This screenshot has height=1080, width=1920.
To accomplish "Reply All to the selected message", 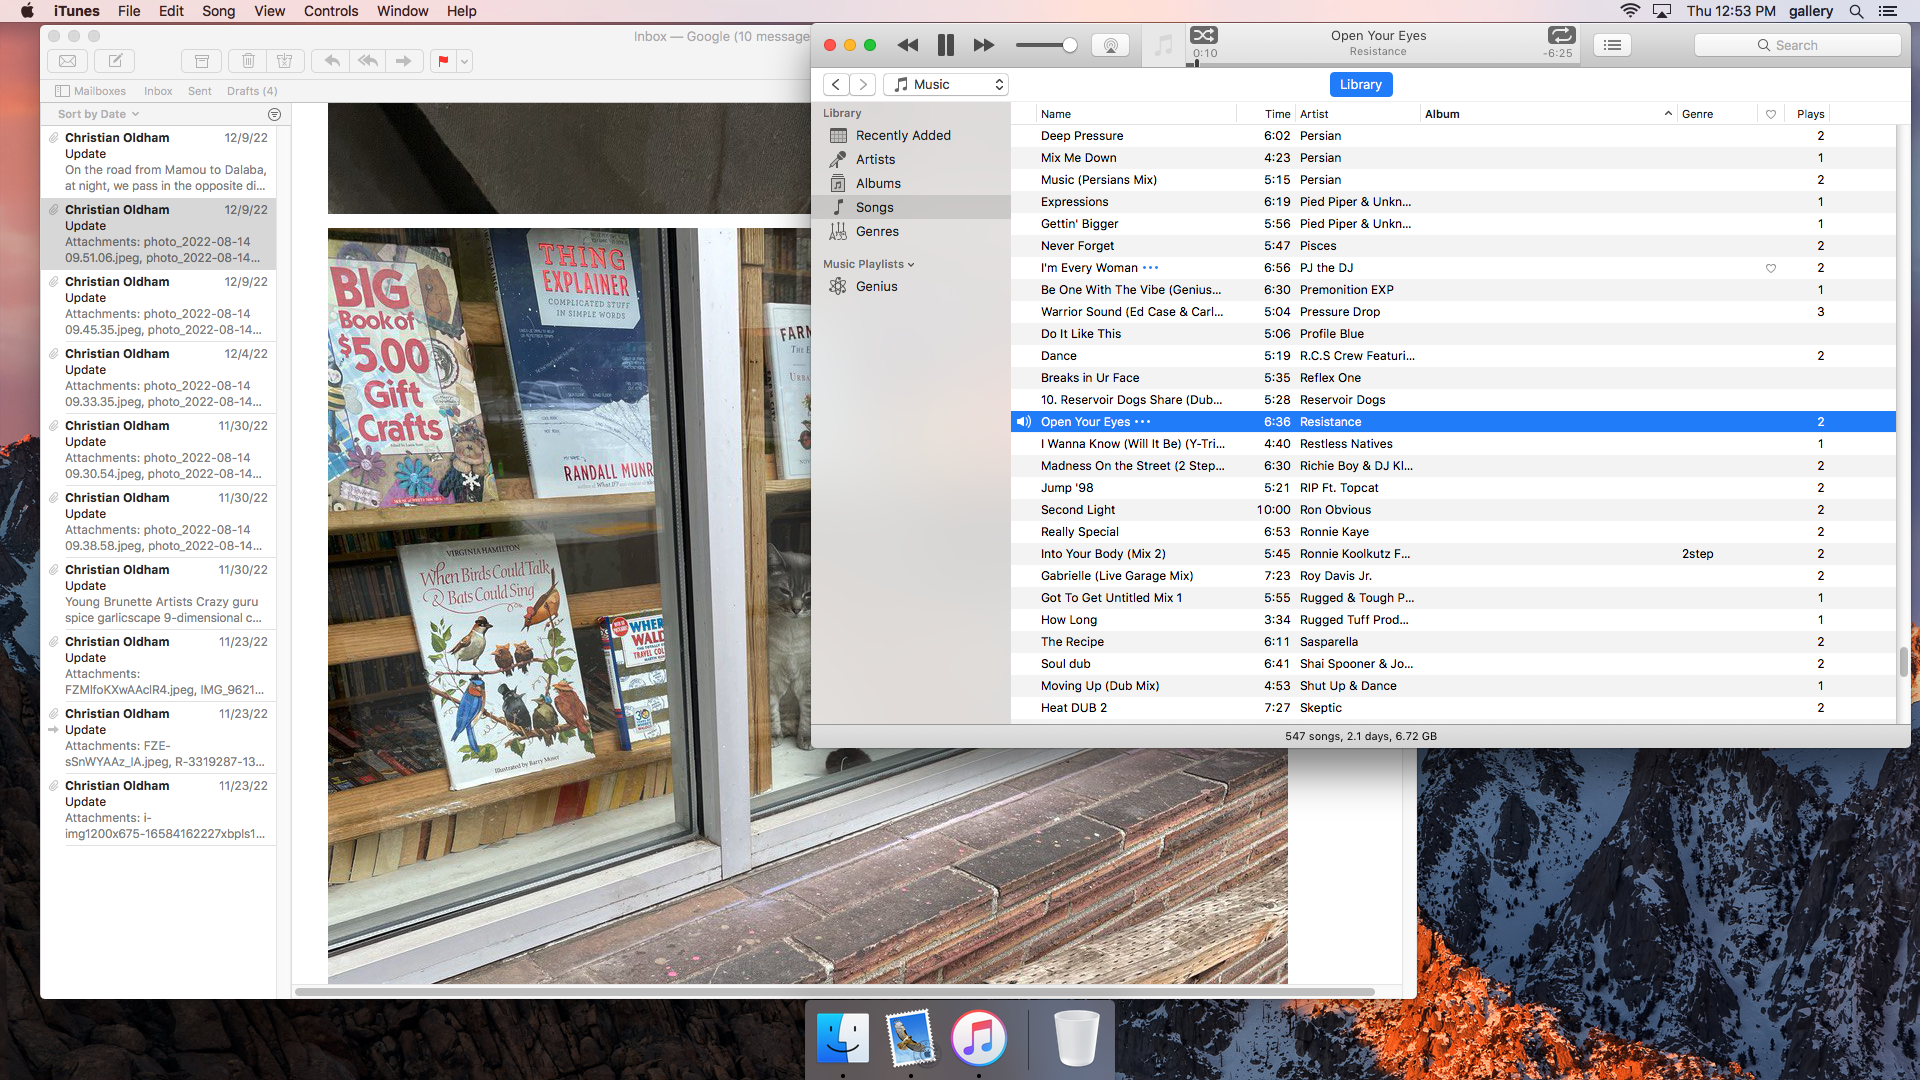I will coord(368,61).
